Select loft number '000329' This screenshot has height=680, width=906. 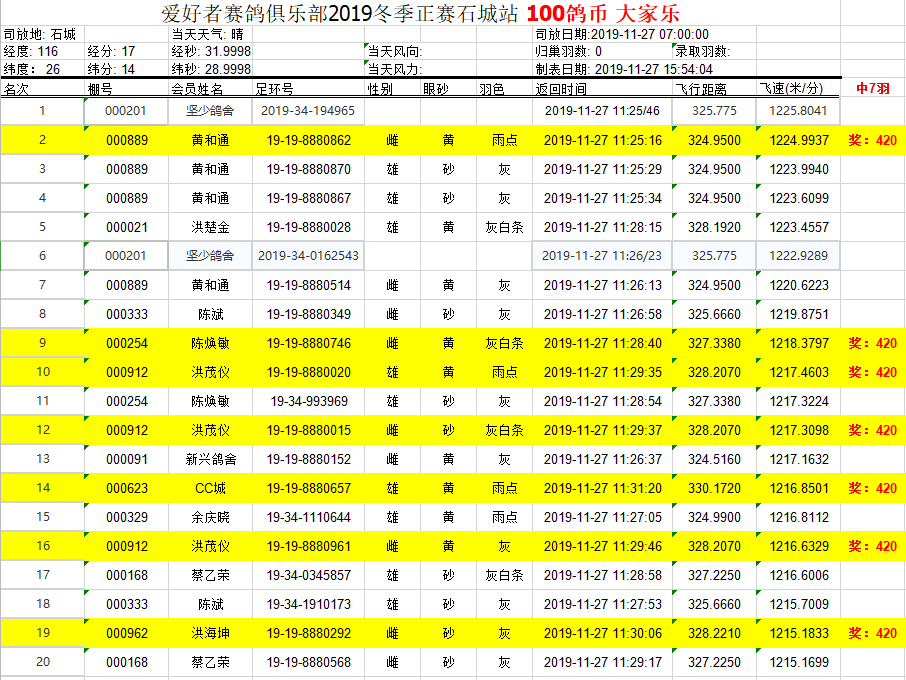[x=127, y=517]
